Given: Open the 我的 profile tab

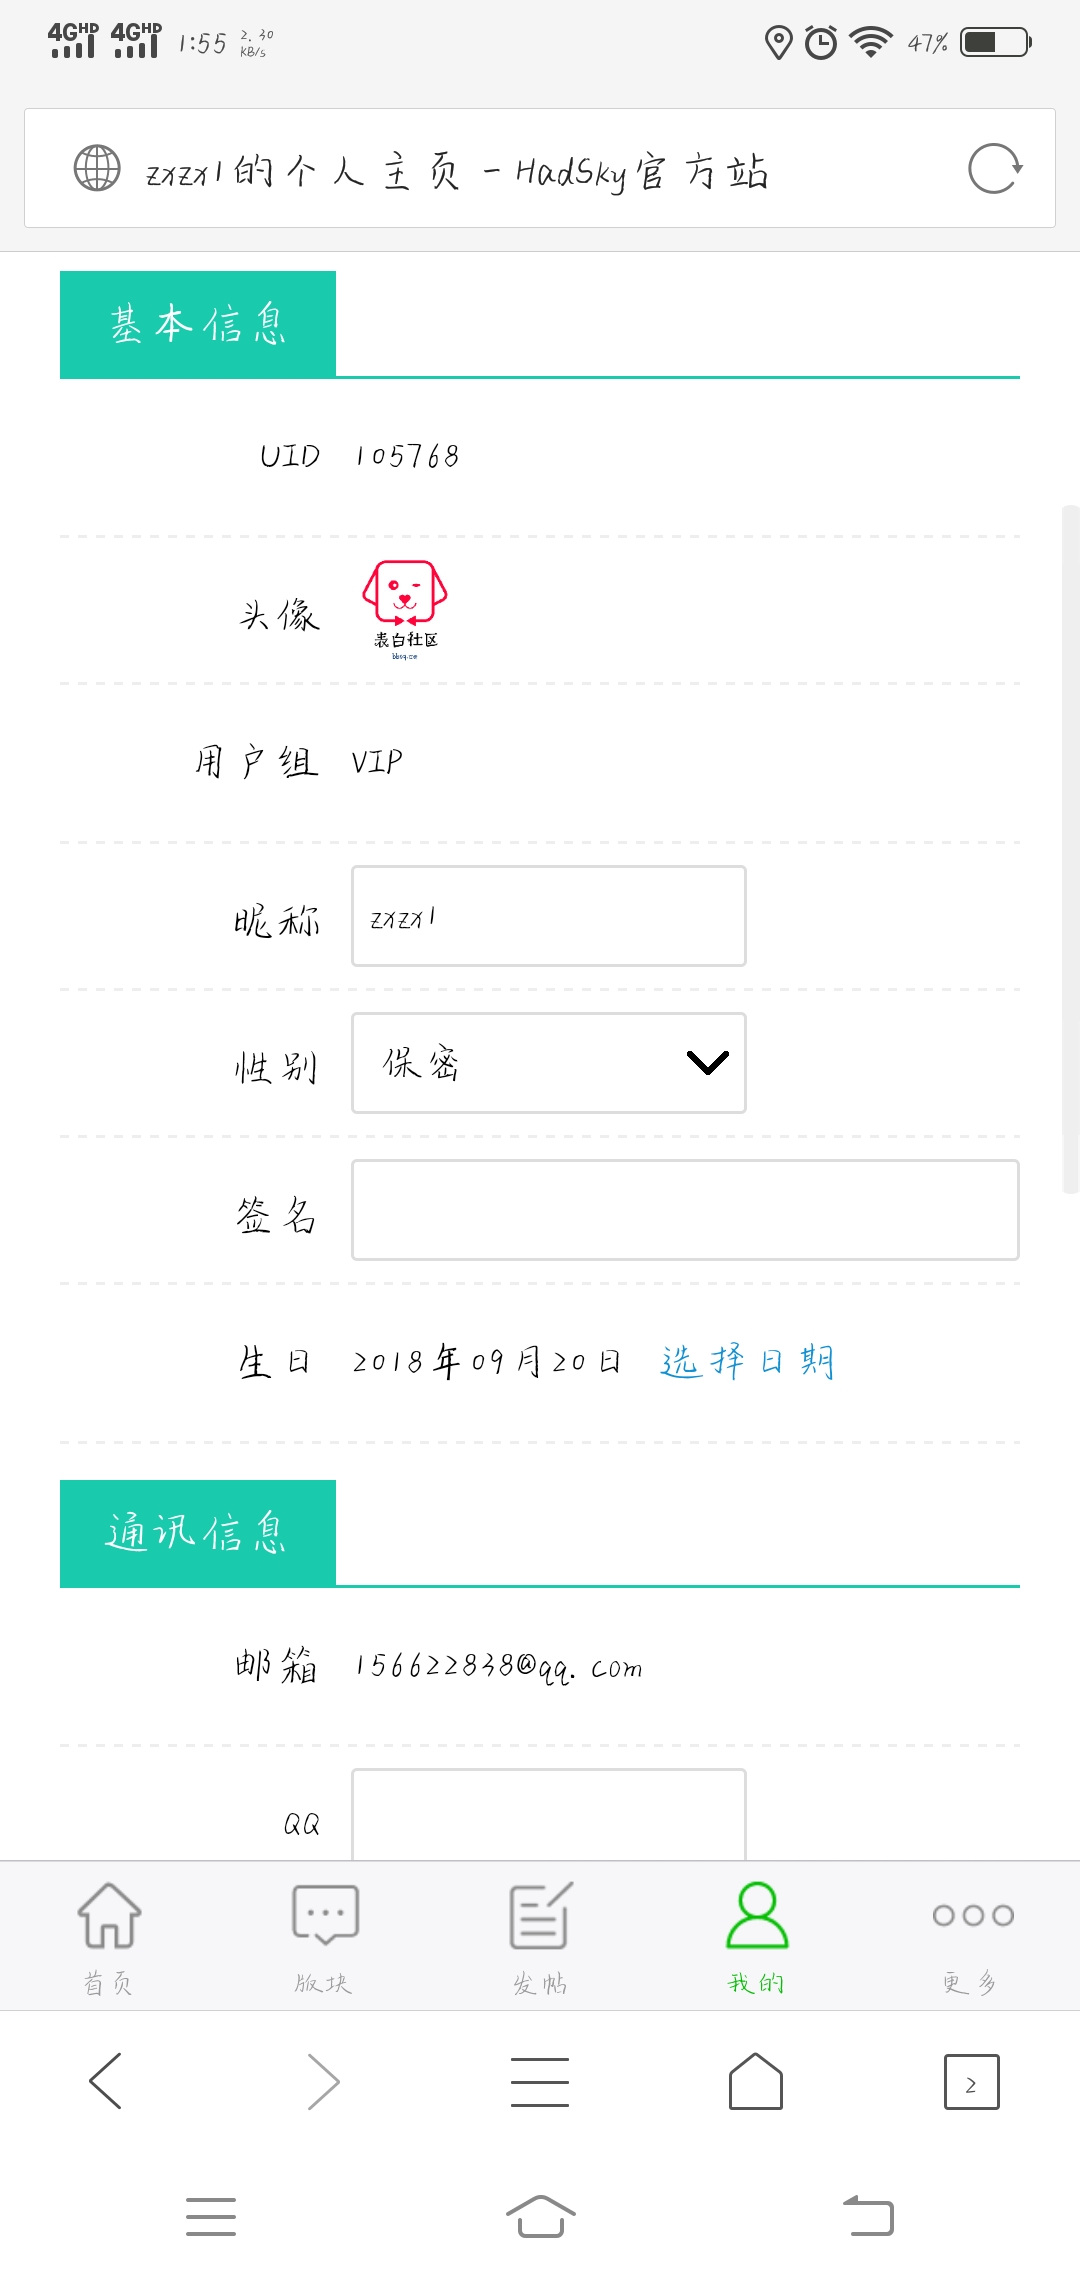Looking at the screenshot, I should click(756, 1937).
